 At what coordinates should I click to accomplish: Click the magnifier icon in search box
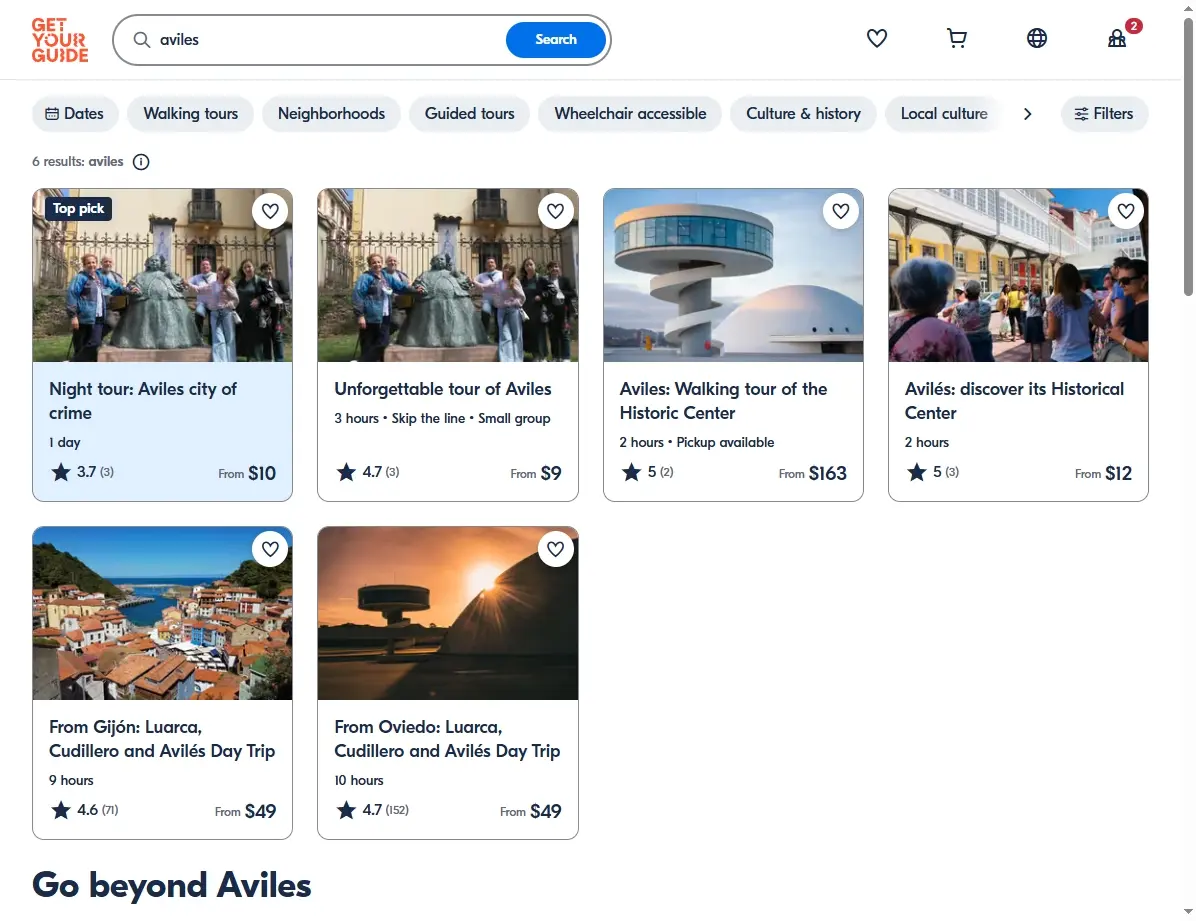point(141,40)
